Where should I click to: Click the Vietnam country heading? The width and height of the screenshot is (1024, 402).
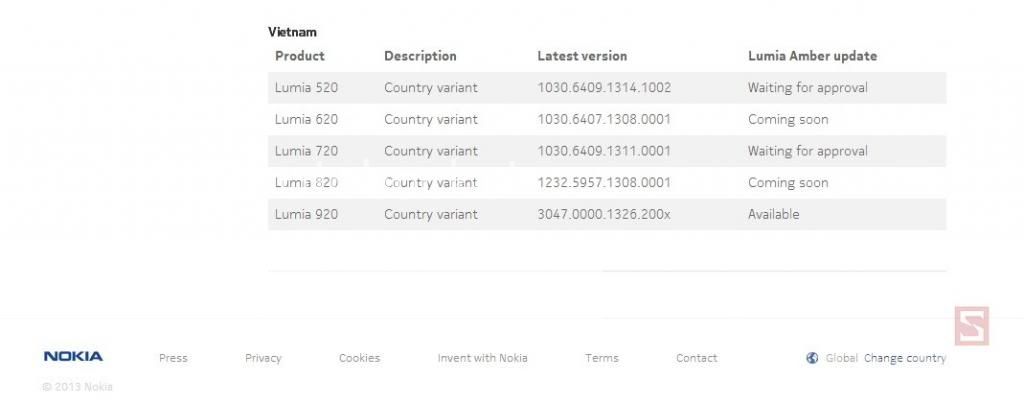click(x=292, y=31)
